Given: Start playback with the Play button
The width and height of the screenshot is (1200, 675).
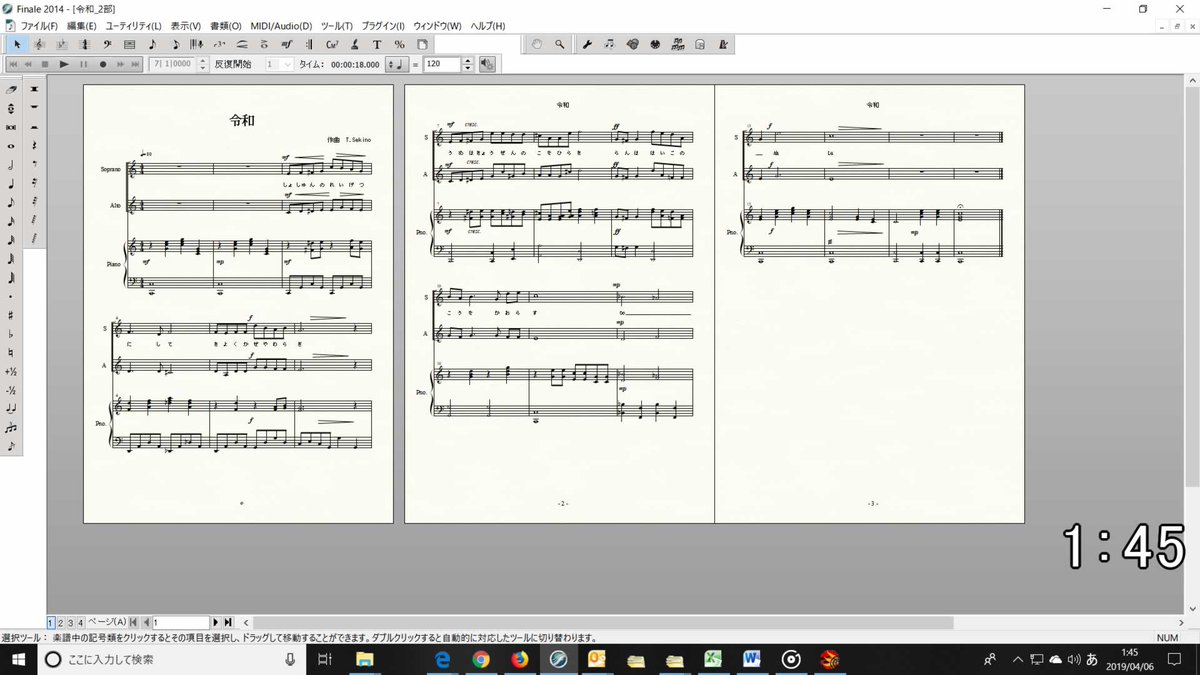Looking at the screenshot, I should [63, 64].
